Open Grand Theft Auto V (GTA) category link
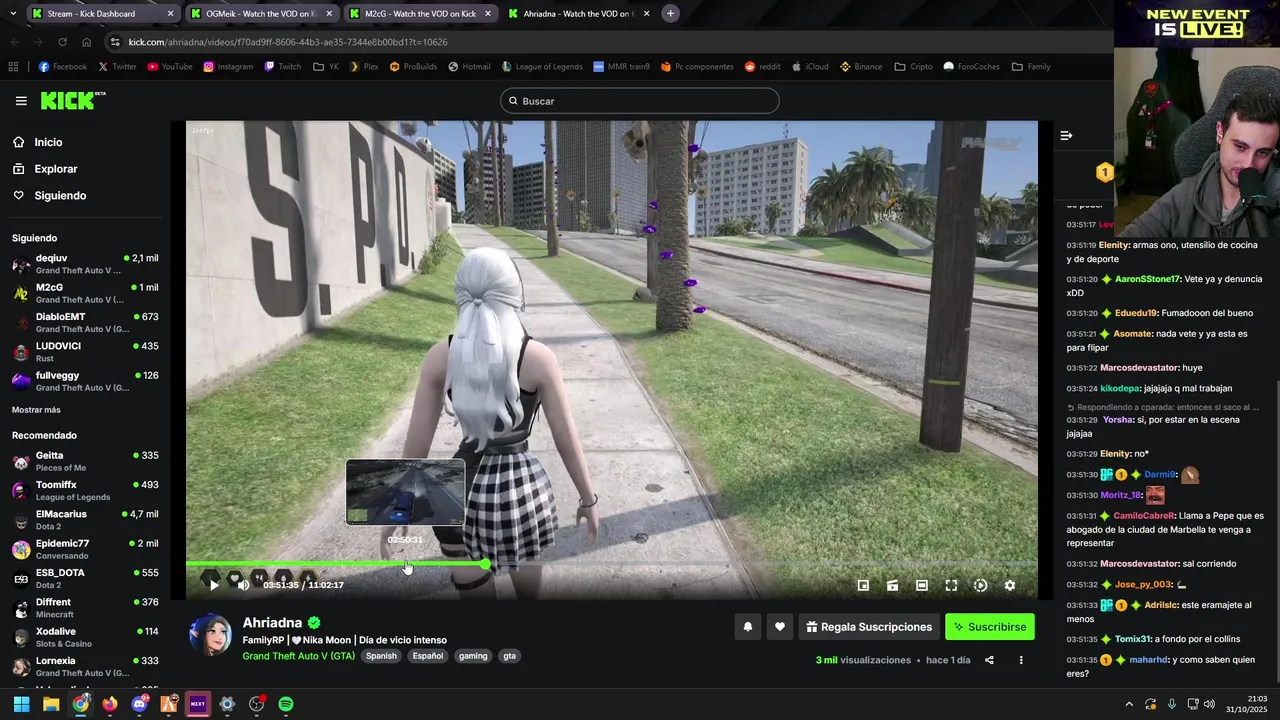 [x=298, y=656]
